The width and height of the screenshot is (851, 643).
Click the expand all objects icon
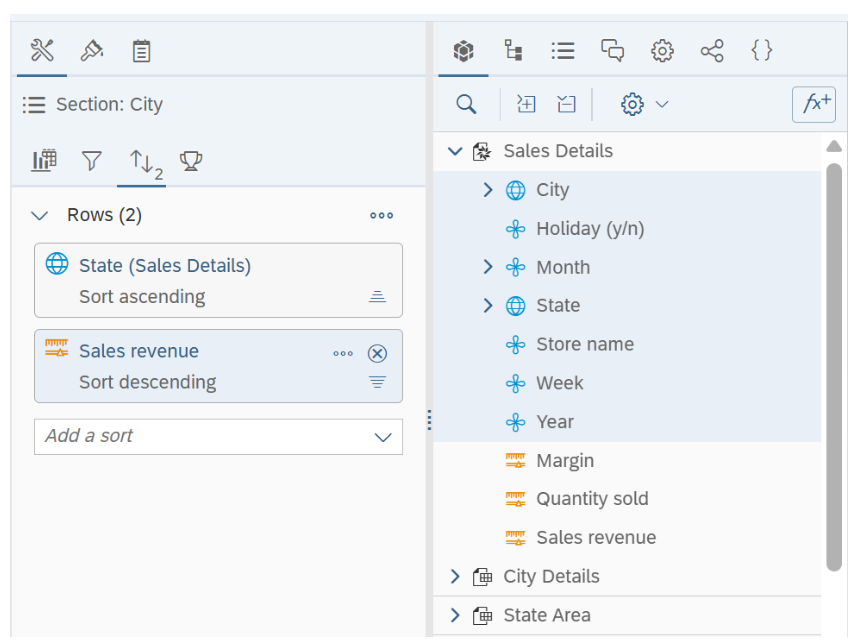(526, 104)
